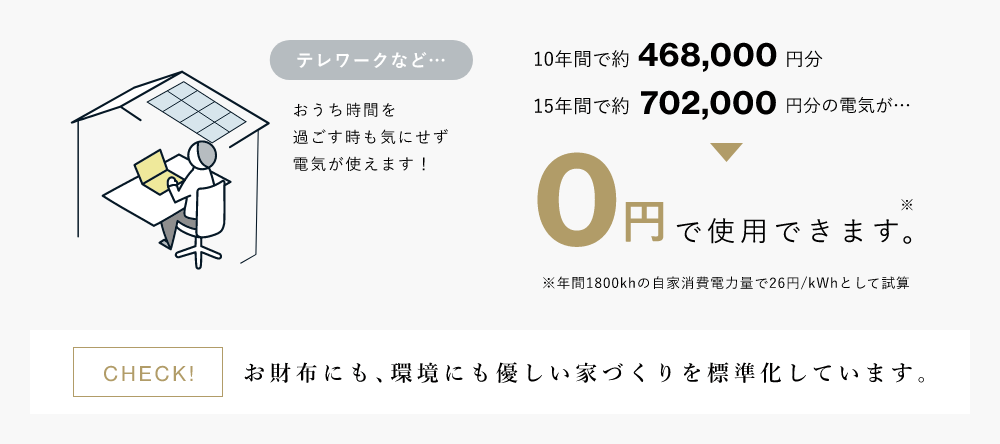The height and width of the screenshot is (444, 1000).
Task: Click the solar panel on the roof
Action: [x=198, y=113]
